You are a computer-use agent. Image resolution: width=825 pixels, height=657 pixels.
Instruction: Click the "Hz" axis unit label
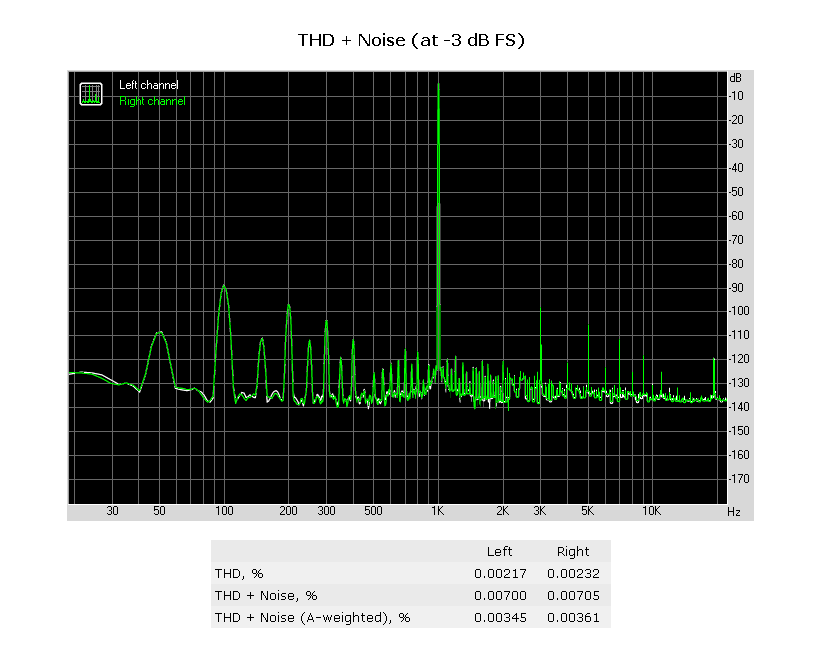(734, 512)
